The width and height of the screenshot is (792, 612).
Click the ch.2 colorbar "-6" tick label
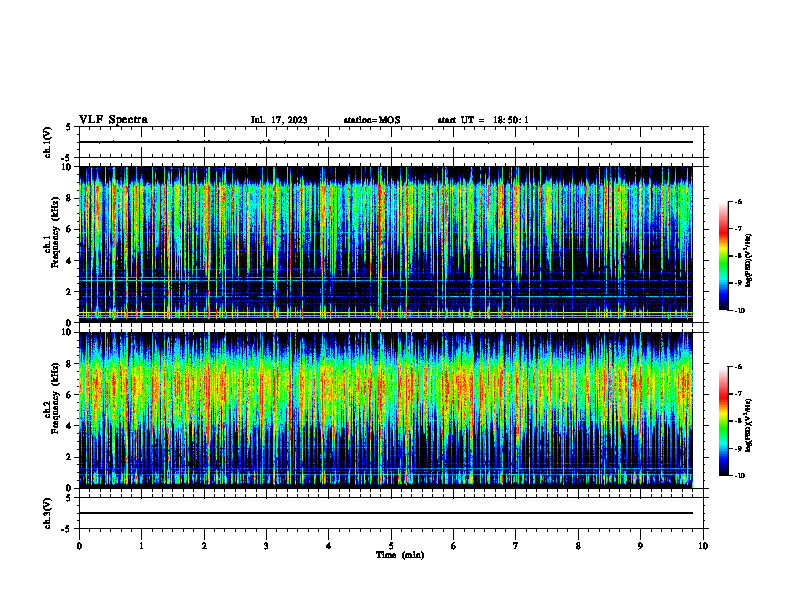[x=738, y=367]
